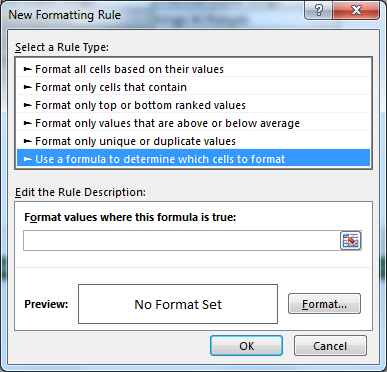The image size is (387, 372).
Task: Select 'Format all cells based on their values'
Action: pos(193,69)
